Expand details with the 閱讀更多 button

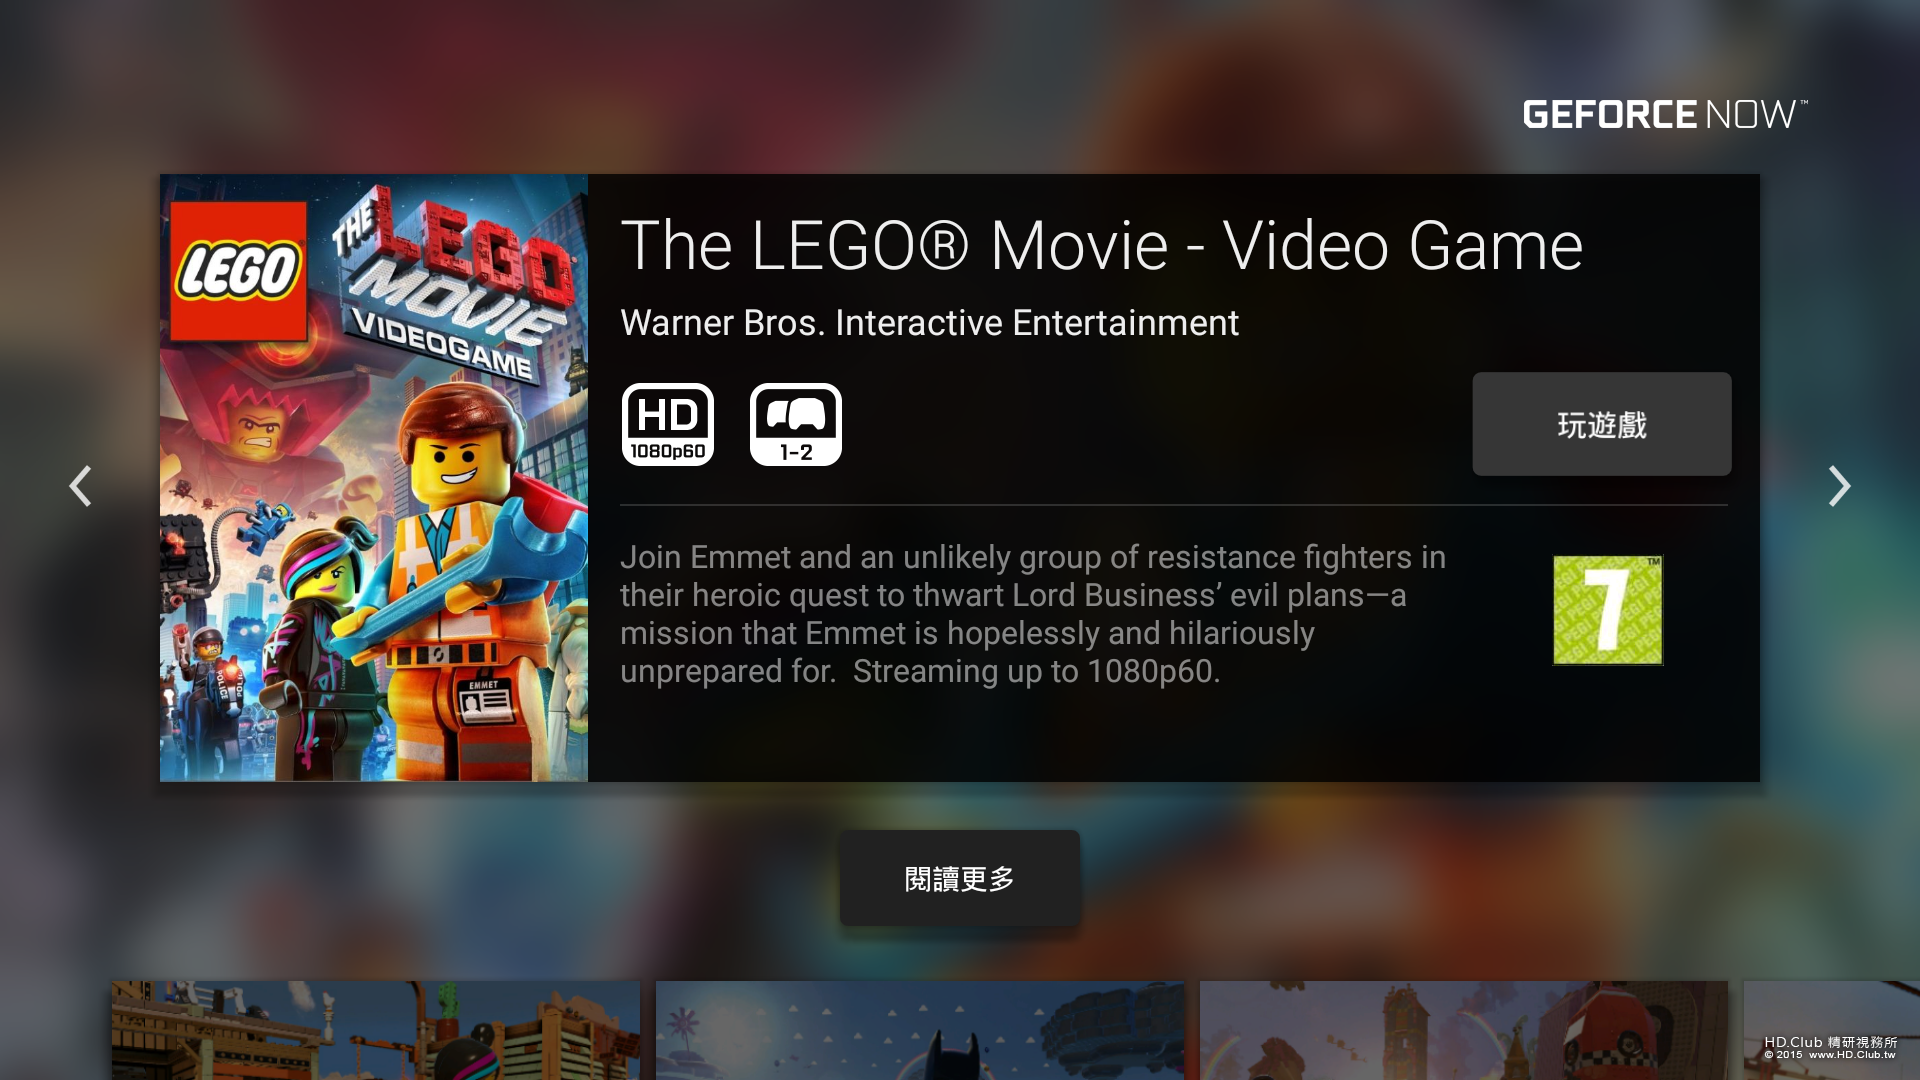tap(960, 878)
